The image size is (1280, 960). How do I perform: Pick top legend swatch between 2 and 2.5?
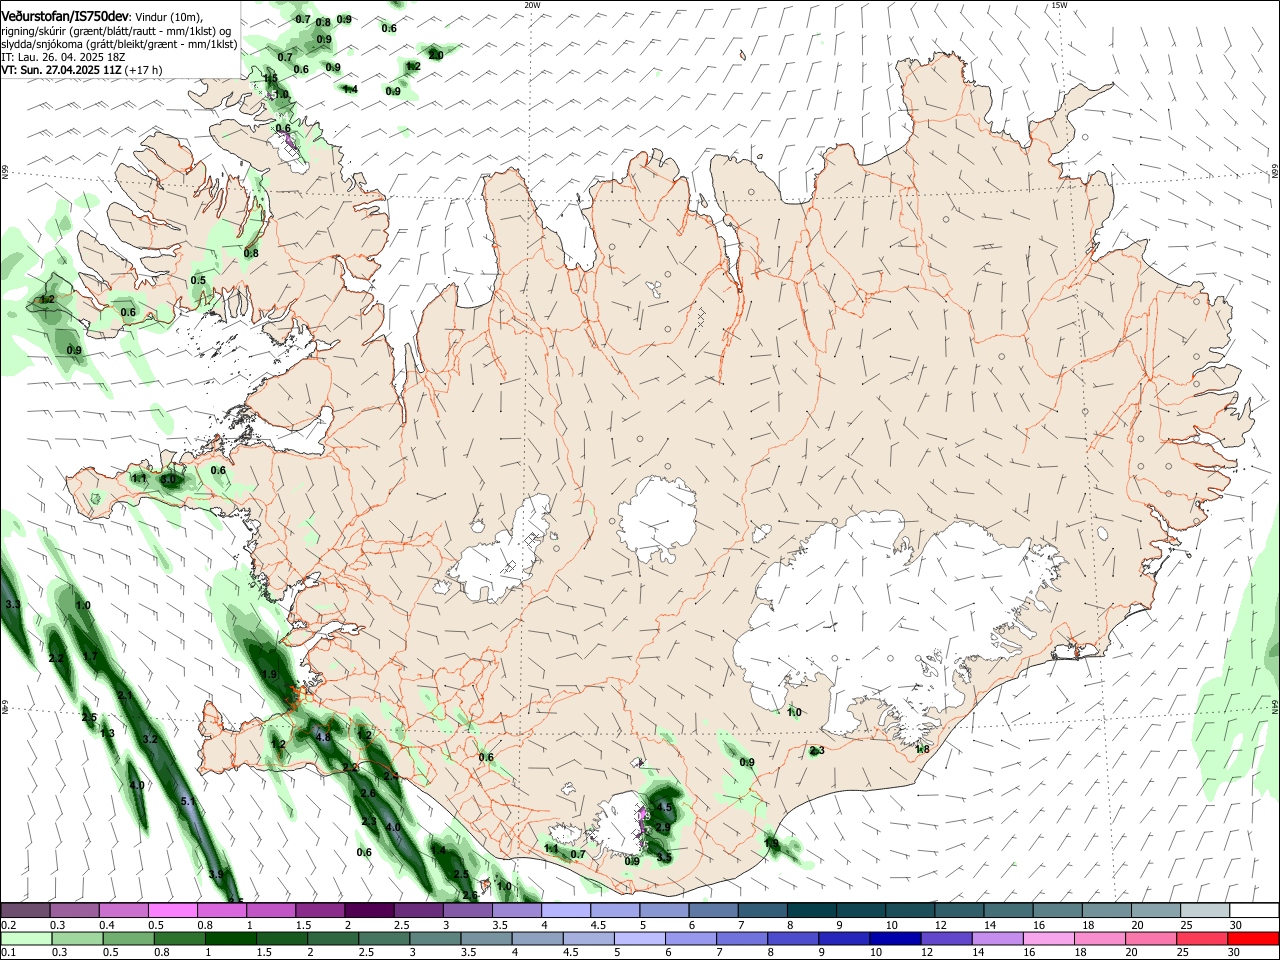pos(369,910)
